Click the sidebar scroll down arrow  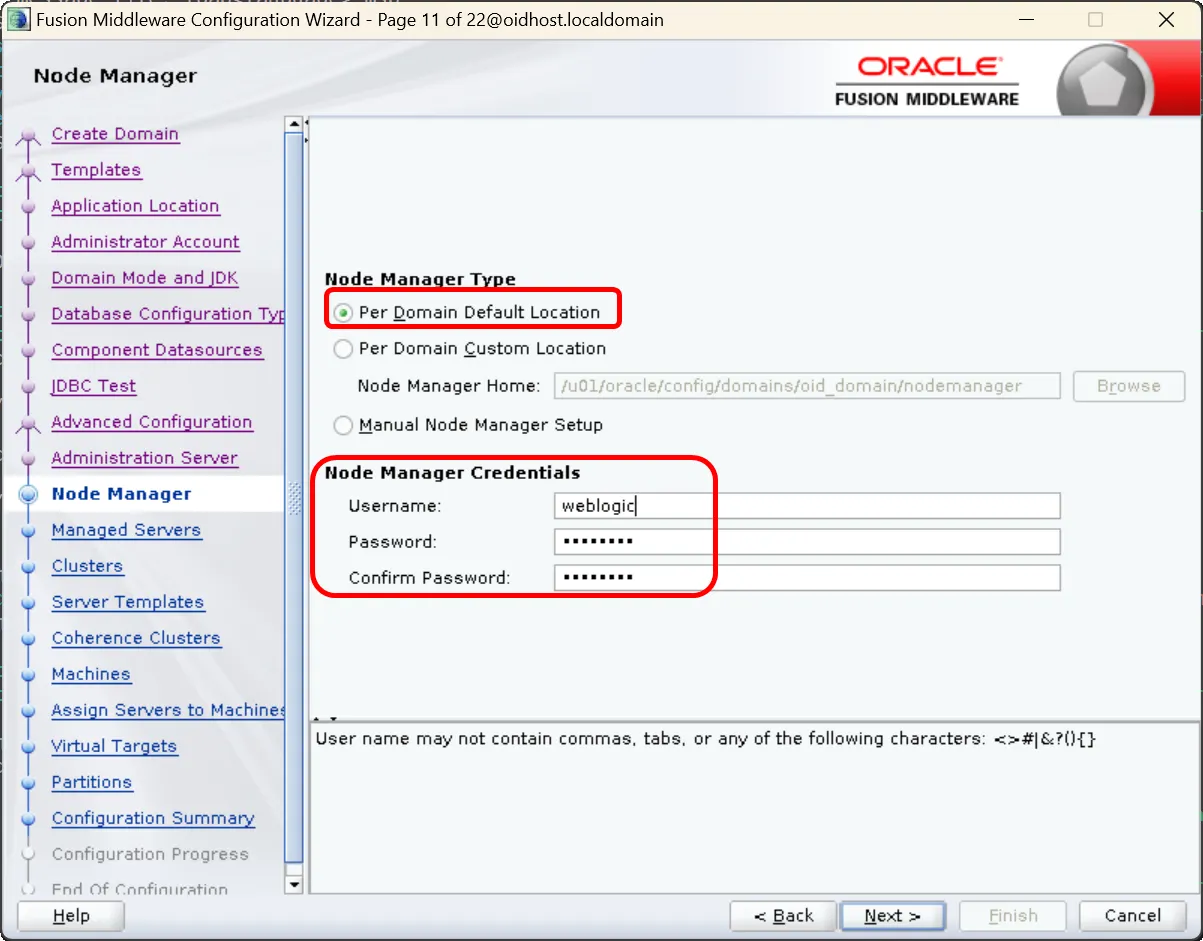294,885
